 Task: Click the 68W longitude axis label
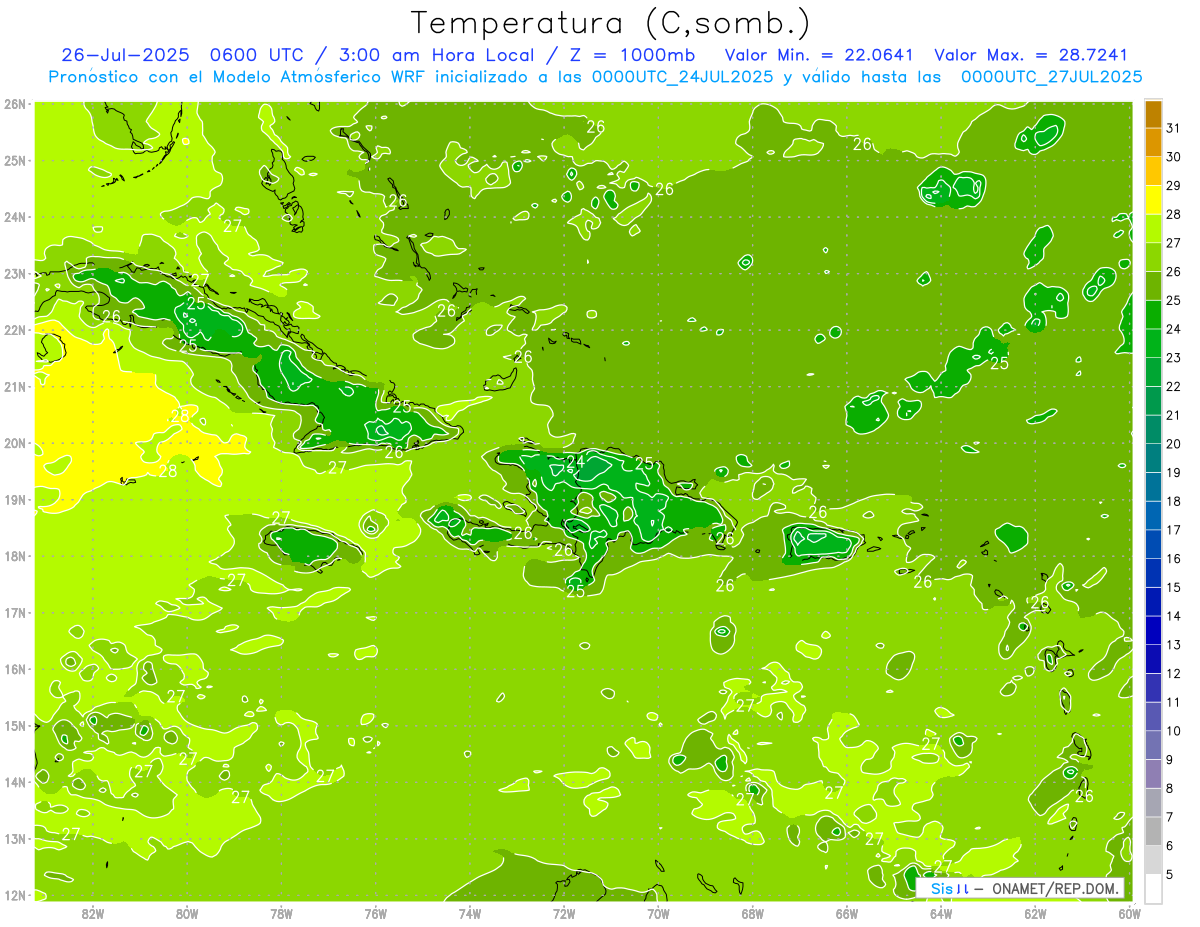pos(753,913)
